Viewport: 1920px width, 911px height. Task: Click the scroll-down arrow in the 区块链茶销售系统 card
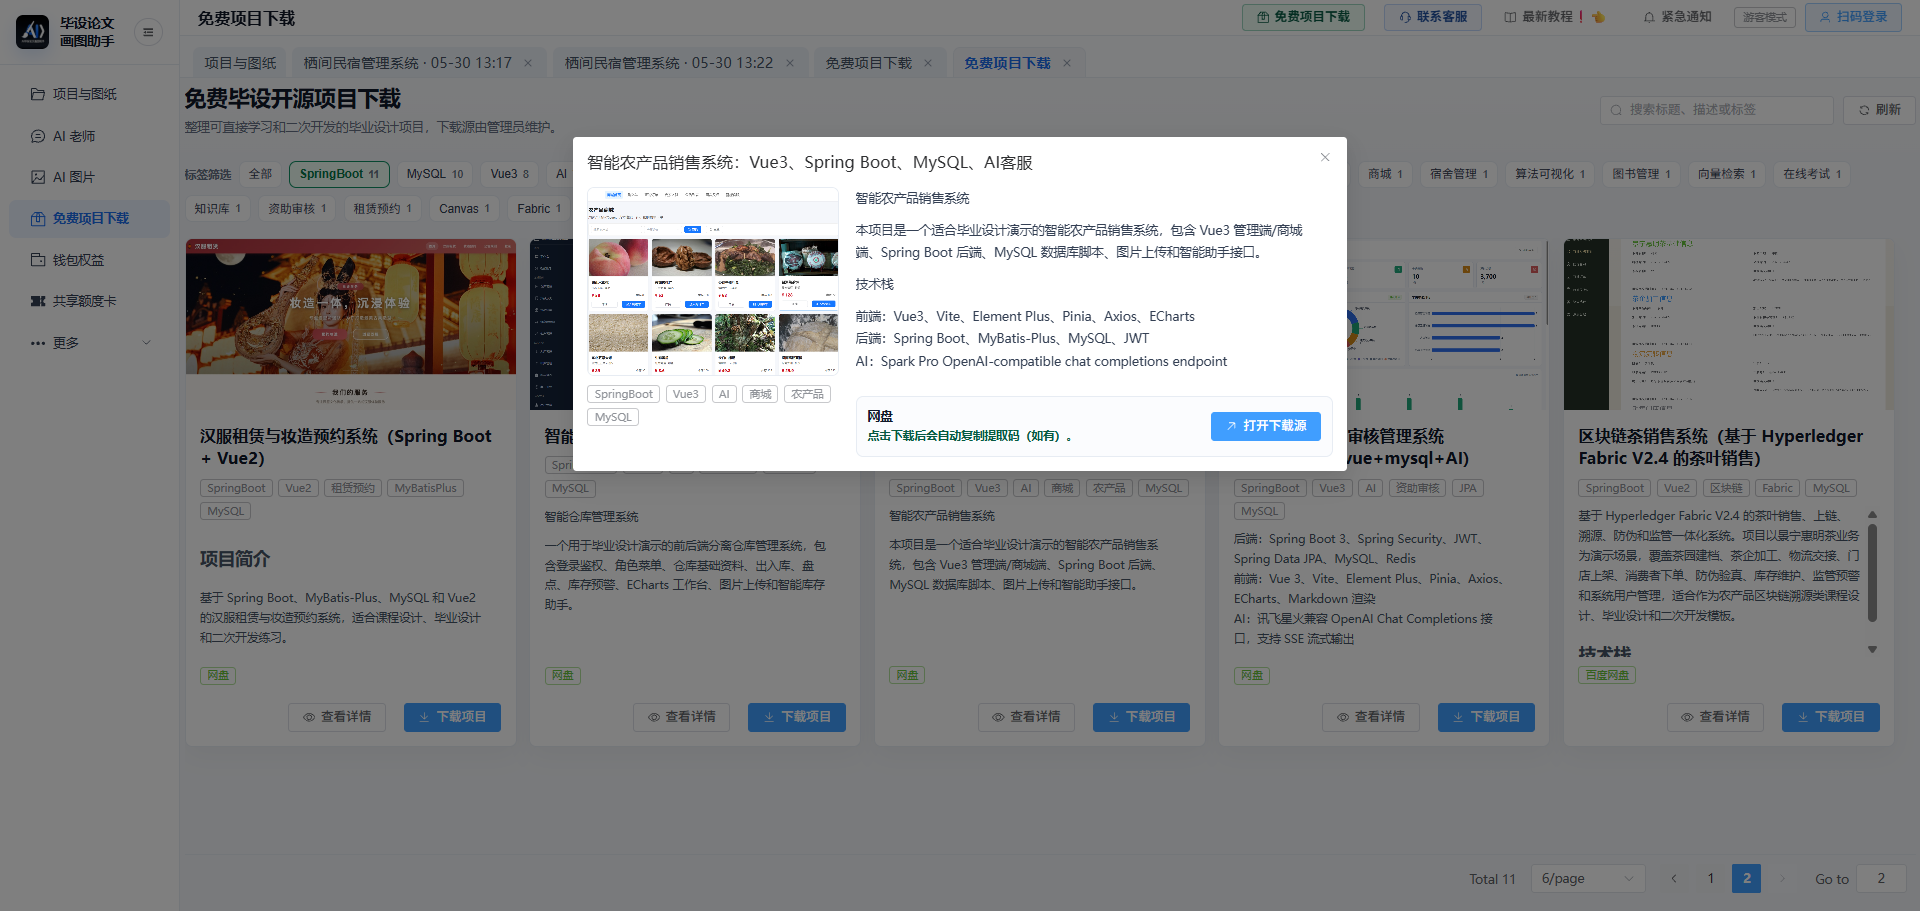[1872, 650]
